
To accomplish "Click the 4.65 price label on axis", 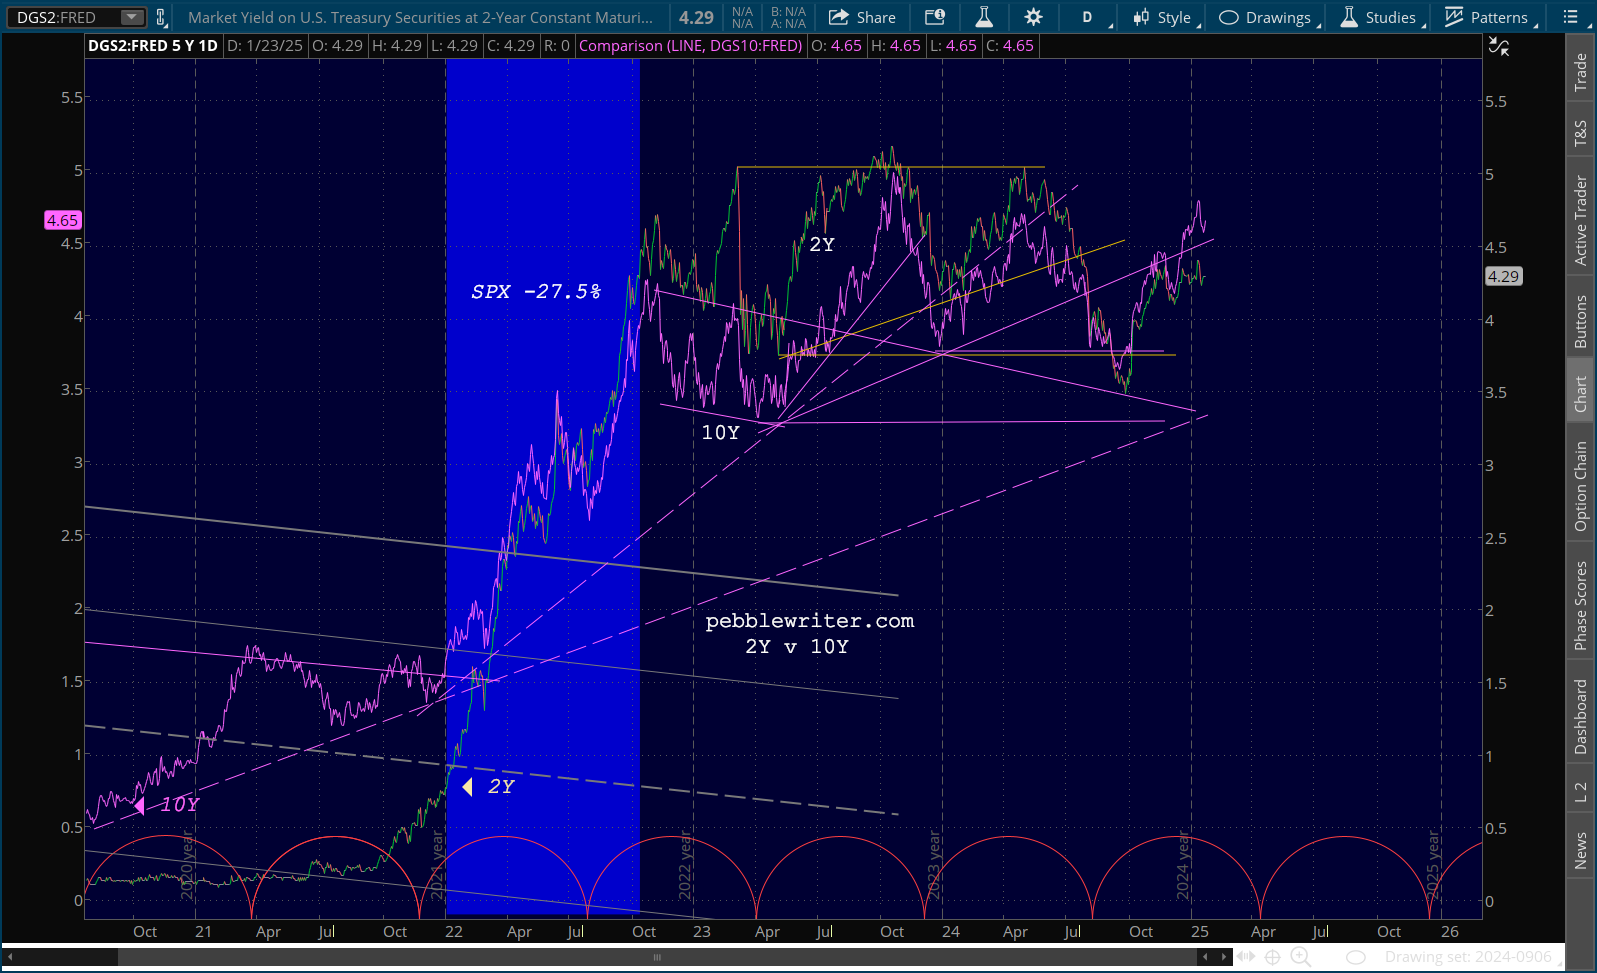I will [62, 220].
